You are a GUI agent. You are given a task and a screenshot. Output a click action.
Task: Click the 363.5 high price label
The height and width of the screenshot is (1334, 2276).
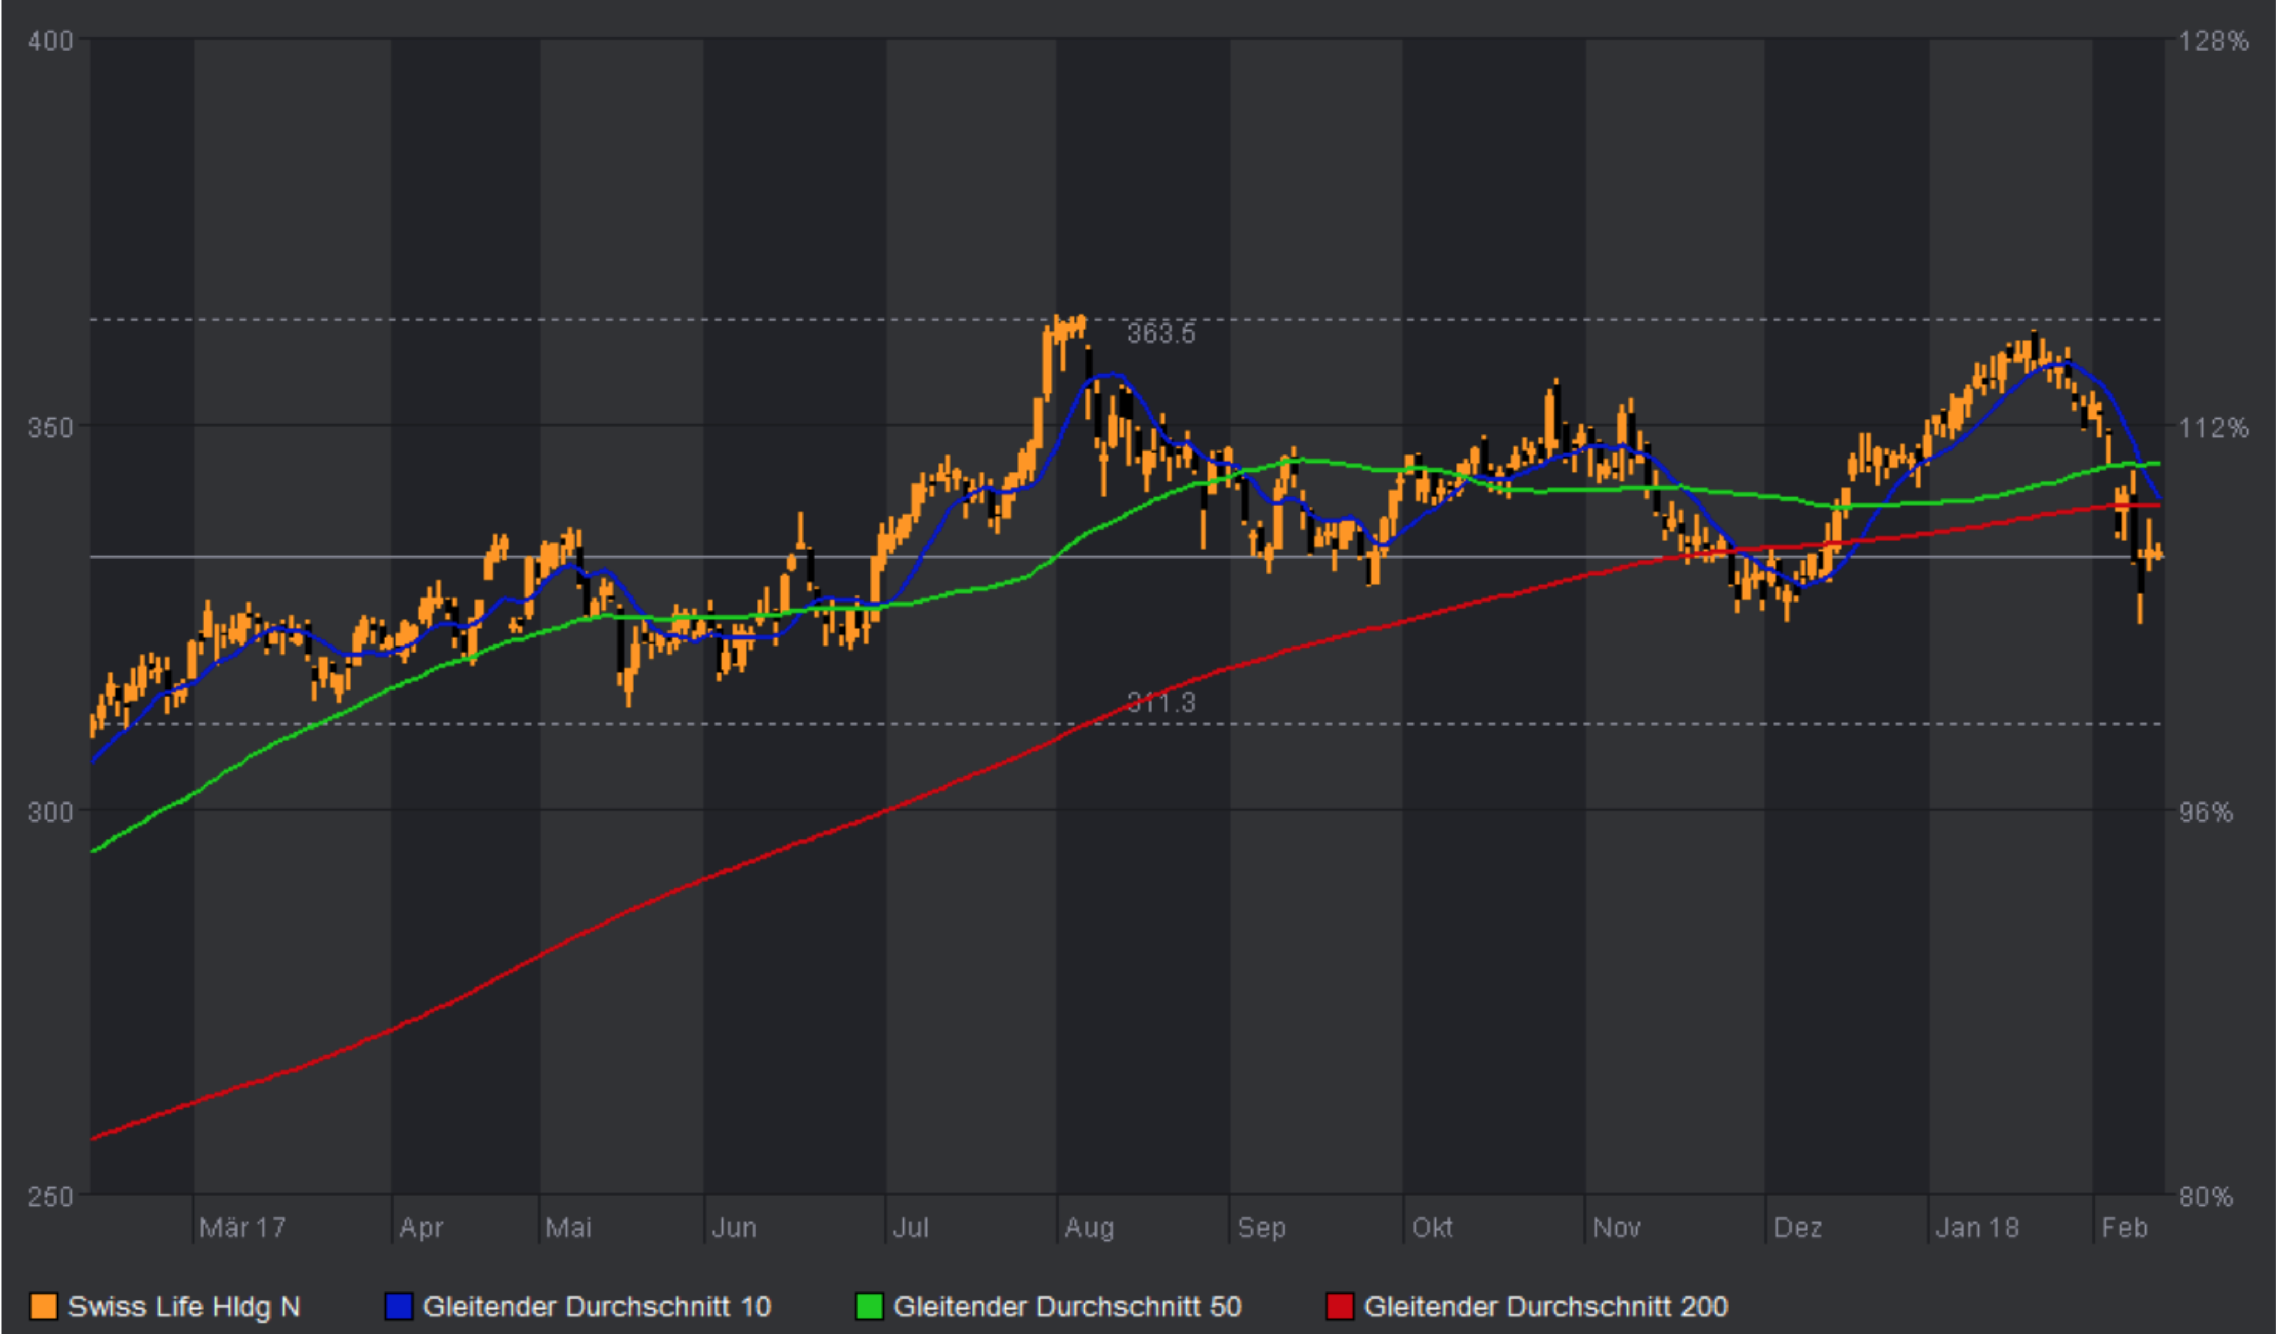tap(1160, 334)
